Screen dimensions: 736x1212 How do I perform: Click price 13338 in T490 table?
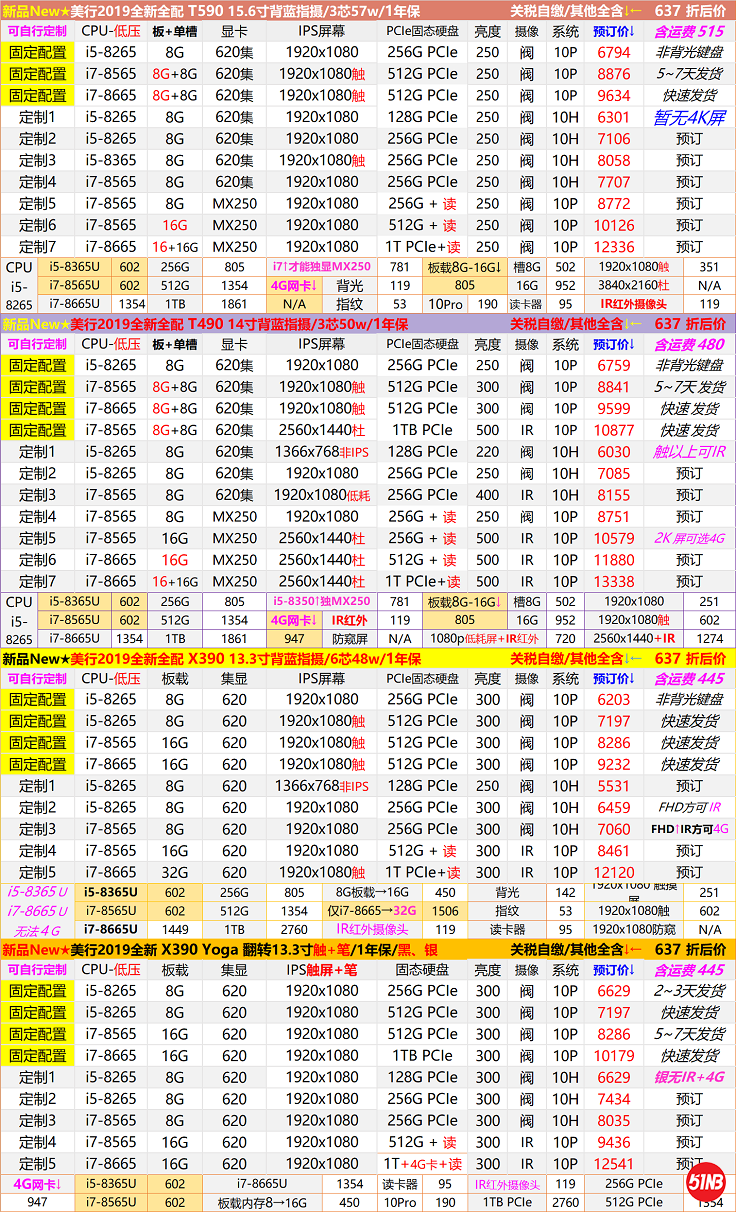[614, 582]
